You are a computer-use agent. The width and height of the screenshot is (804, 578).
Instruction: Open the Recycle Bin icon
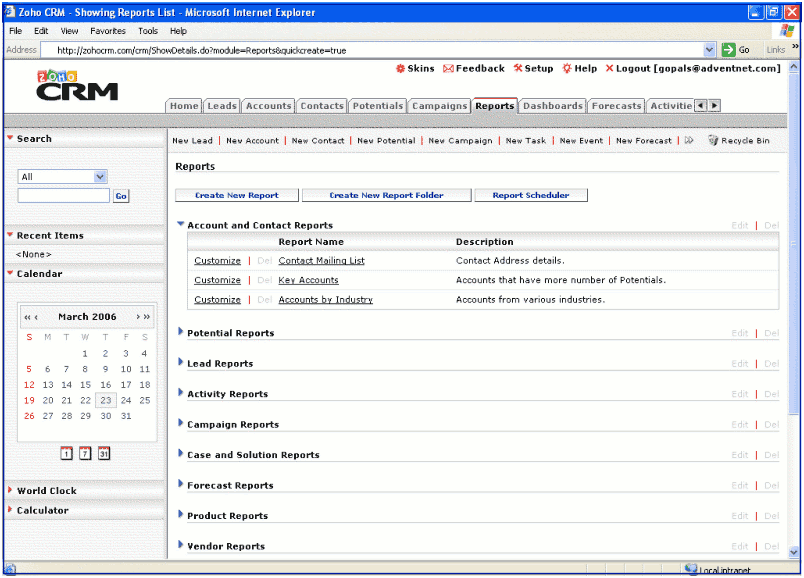(713, 140)
